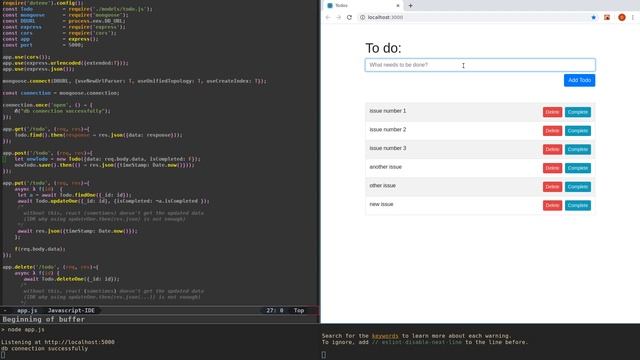Click the 'const port = 5000' code line

(x=43, y=45)
